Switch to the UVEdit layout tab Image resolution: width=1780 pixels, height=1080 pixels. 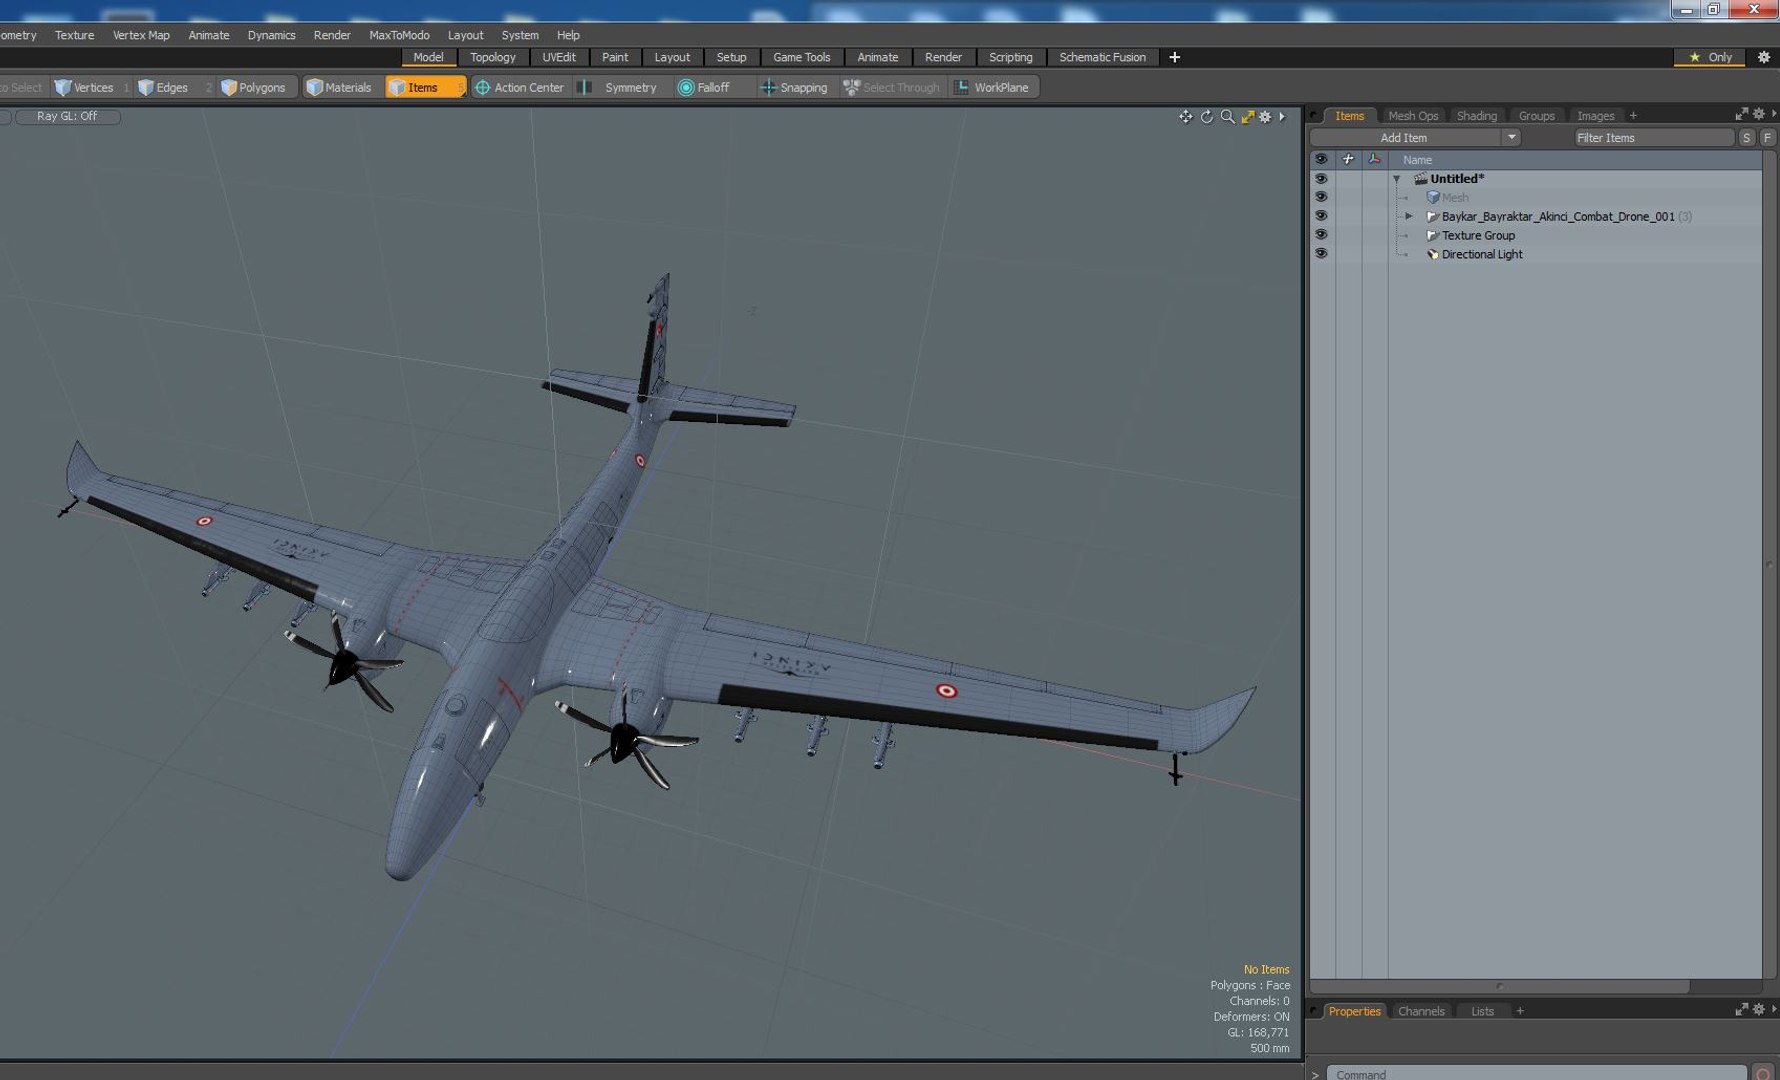tap(558, 57)
